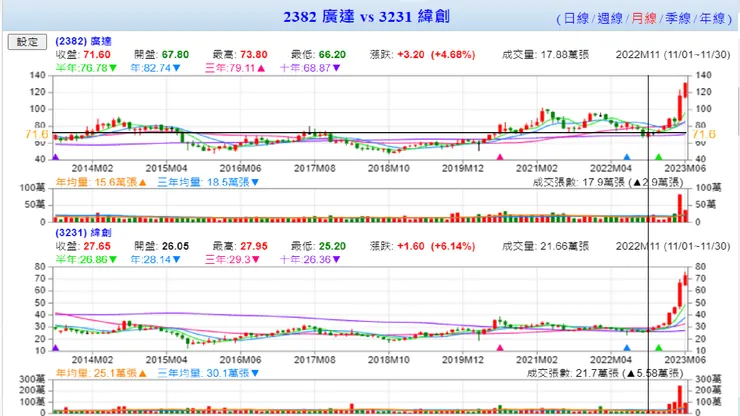
Task: Click 緯創 low price 25.20
Action: [x=332, y=246]
